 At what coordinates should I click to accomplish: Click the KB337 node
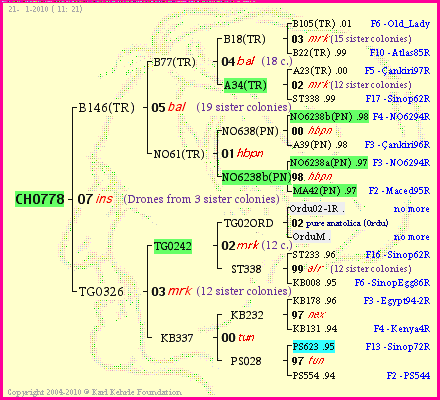tap(177, 338)
